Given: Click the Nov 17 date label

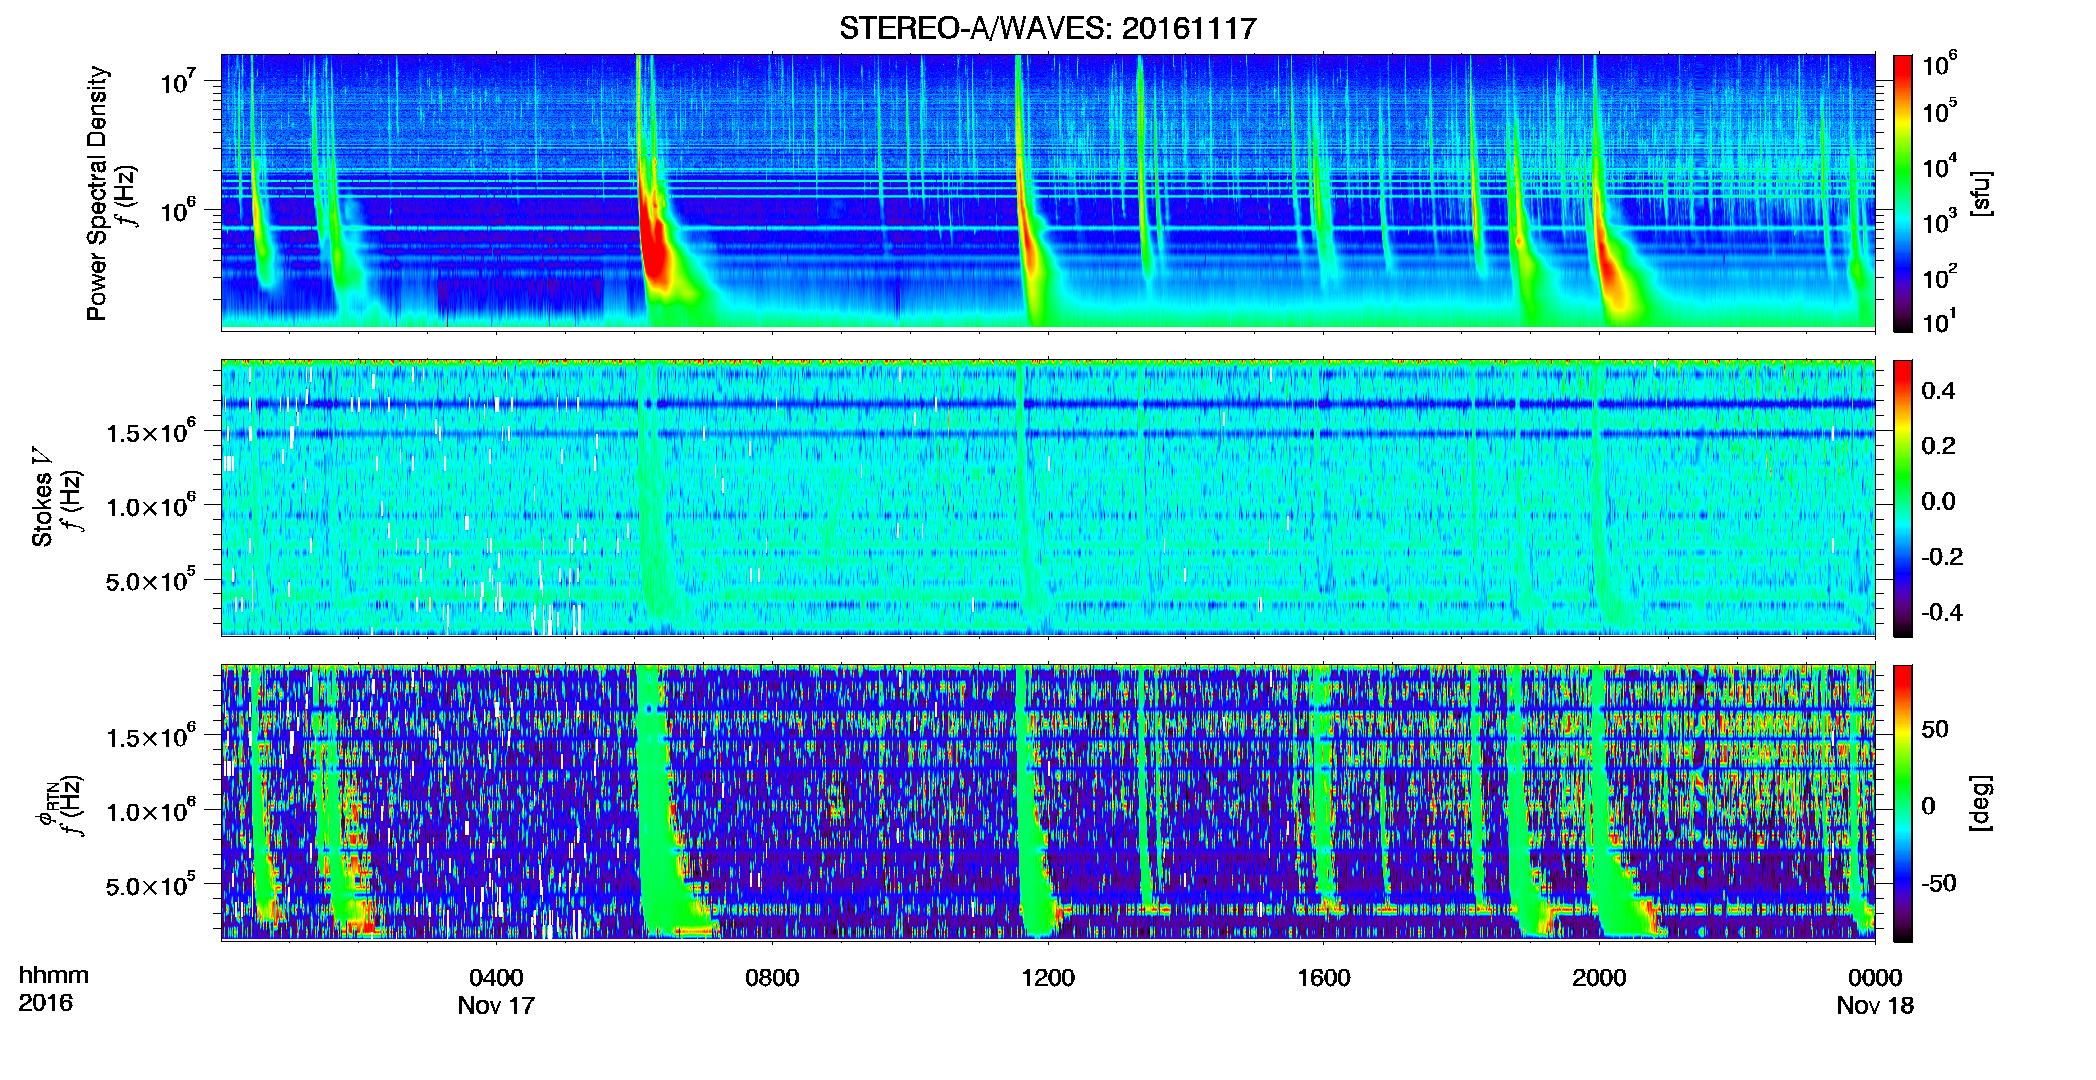Looking at the screenshot, I should [496, 1005].
